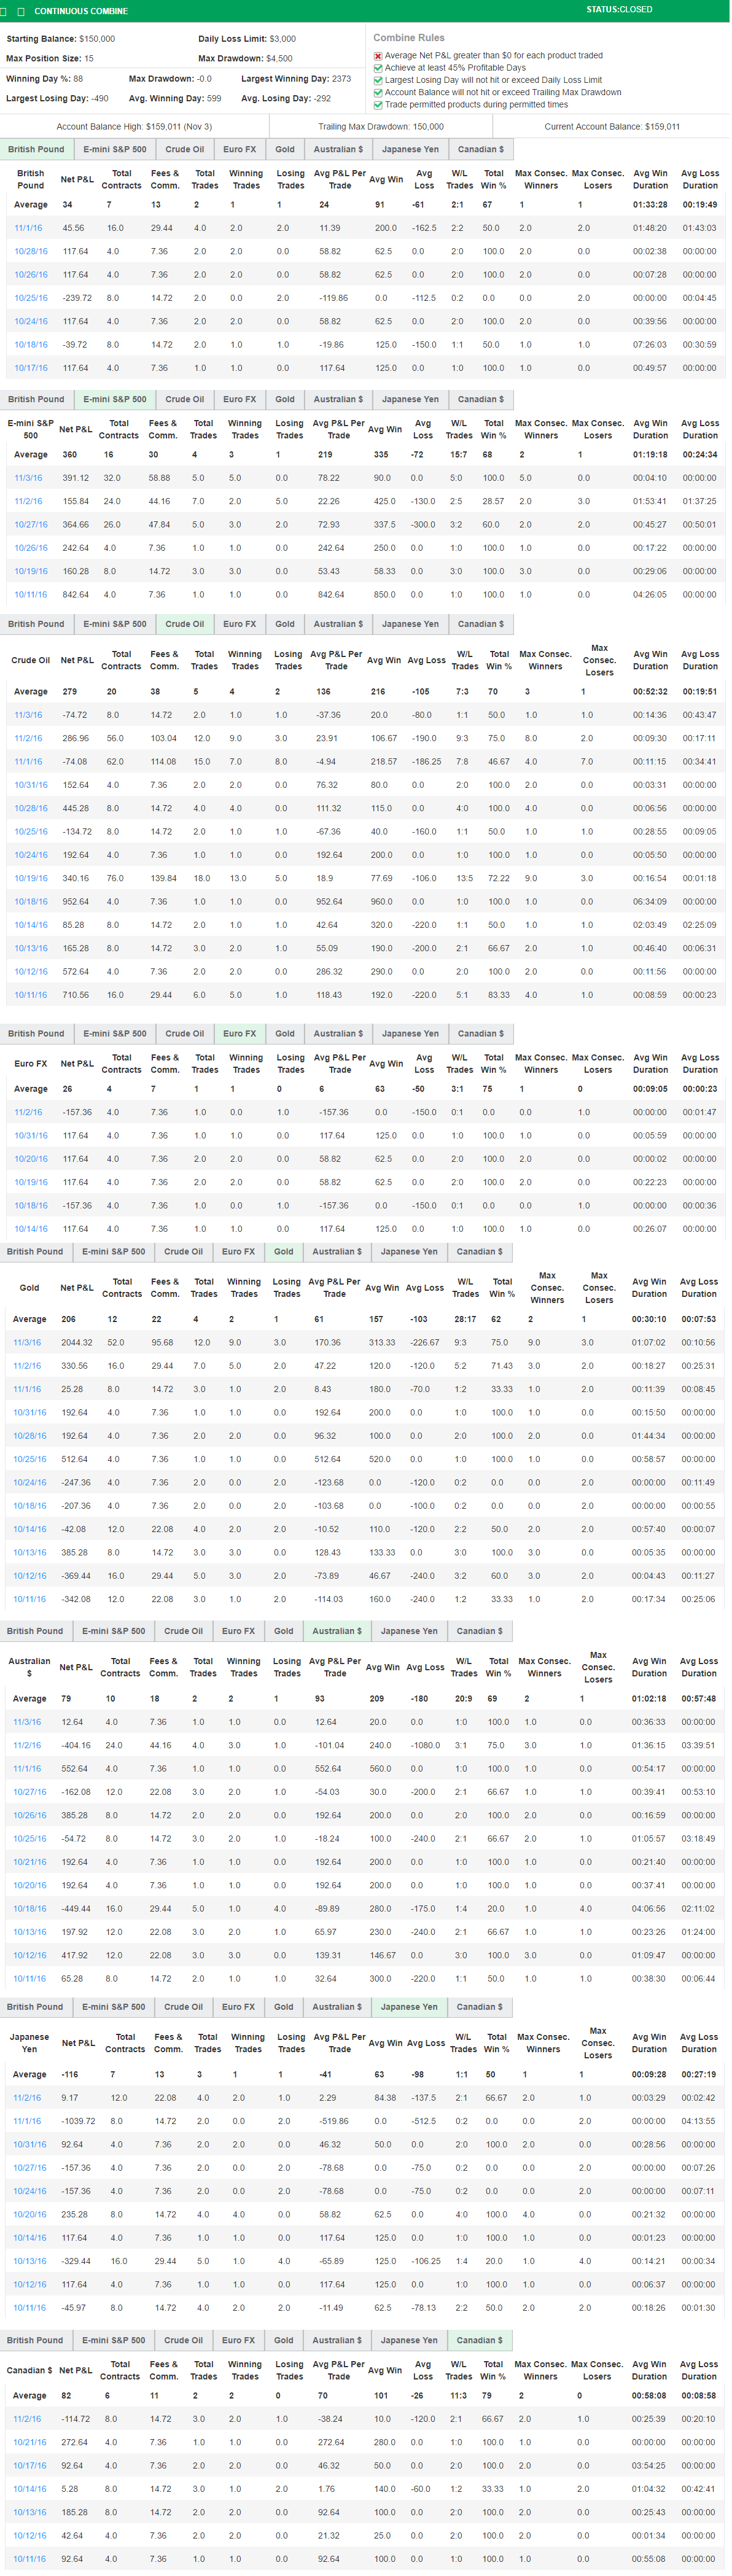Open the 10/27/16 date link in the E-mini S&P 500 table

30,525
